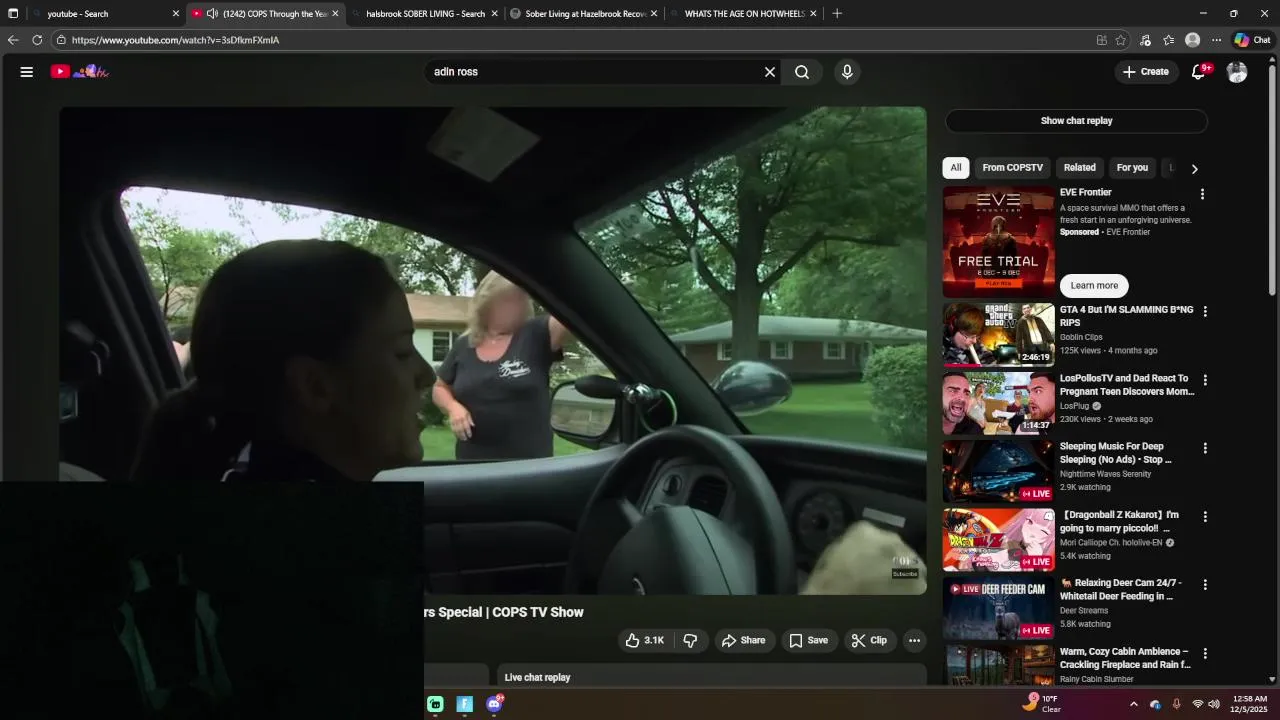Click Learn more on EVE Frontier ad

pos(1094,286)
